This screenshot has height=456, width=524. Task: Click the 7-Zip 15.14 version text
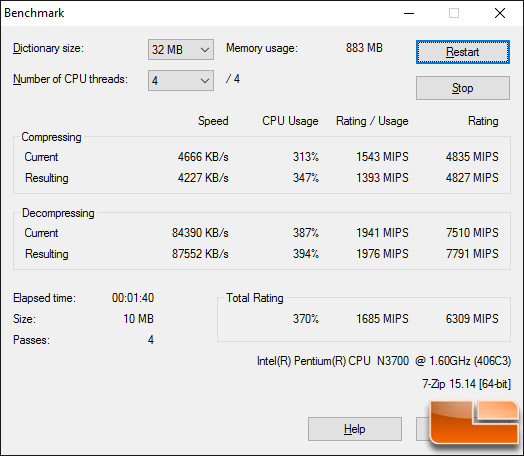[x=467, y=384]
